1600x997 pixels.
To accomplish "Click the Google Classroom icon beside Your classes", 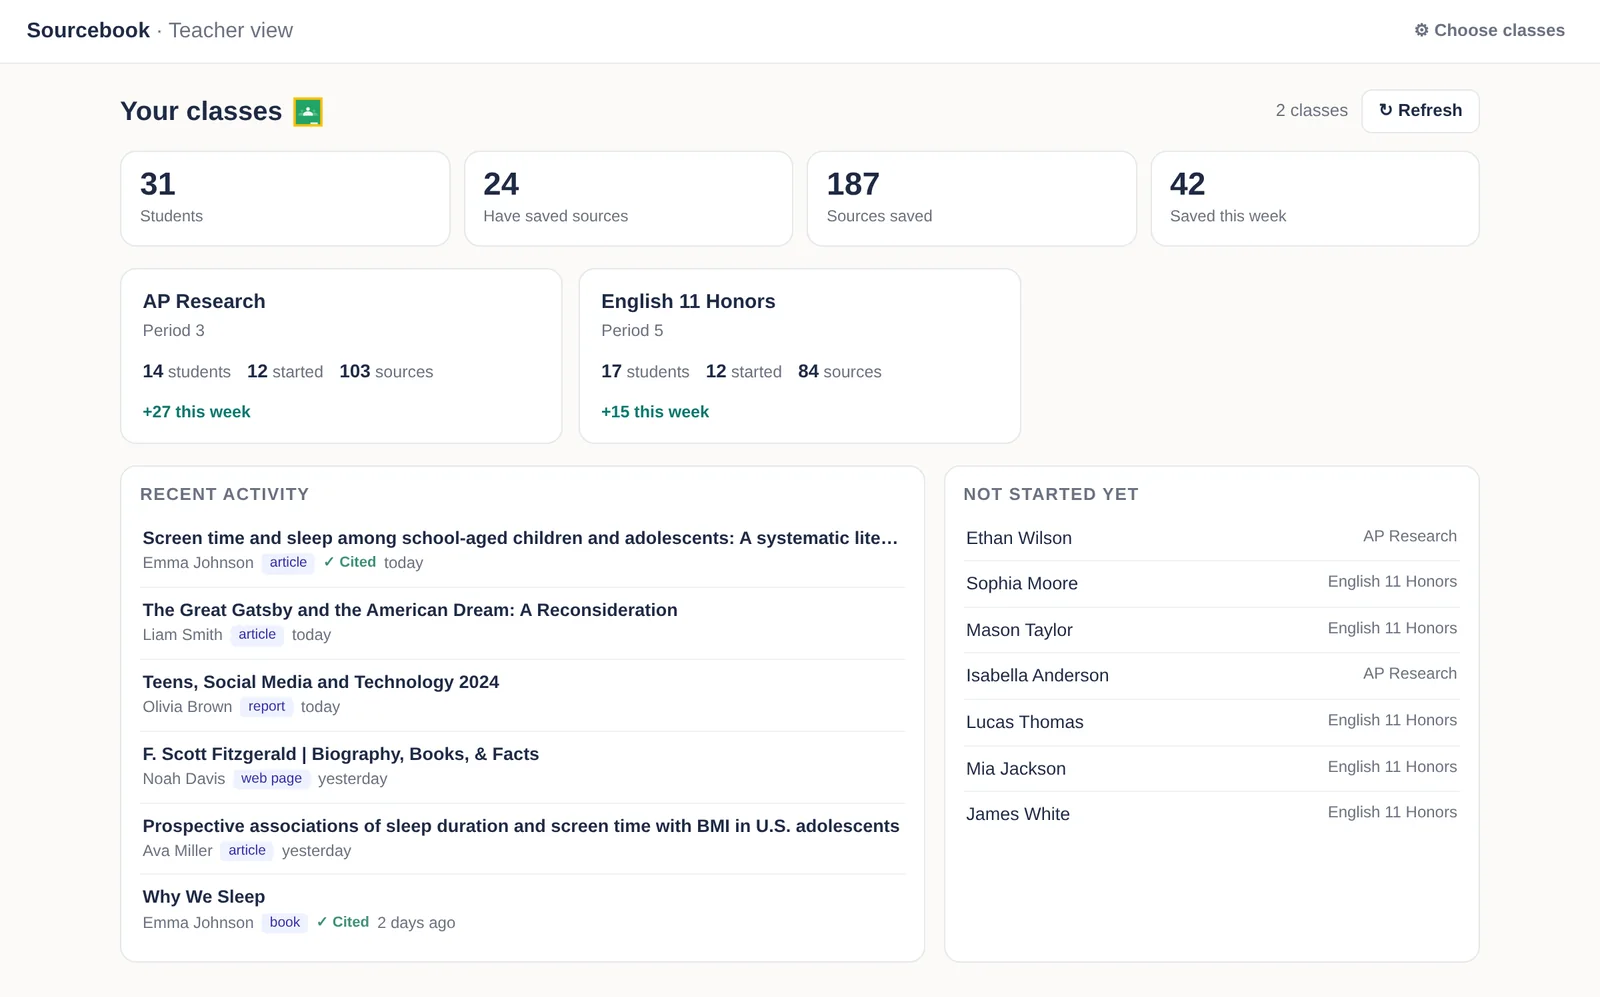I will 308,112.
